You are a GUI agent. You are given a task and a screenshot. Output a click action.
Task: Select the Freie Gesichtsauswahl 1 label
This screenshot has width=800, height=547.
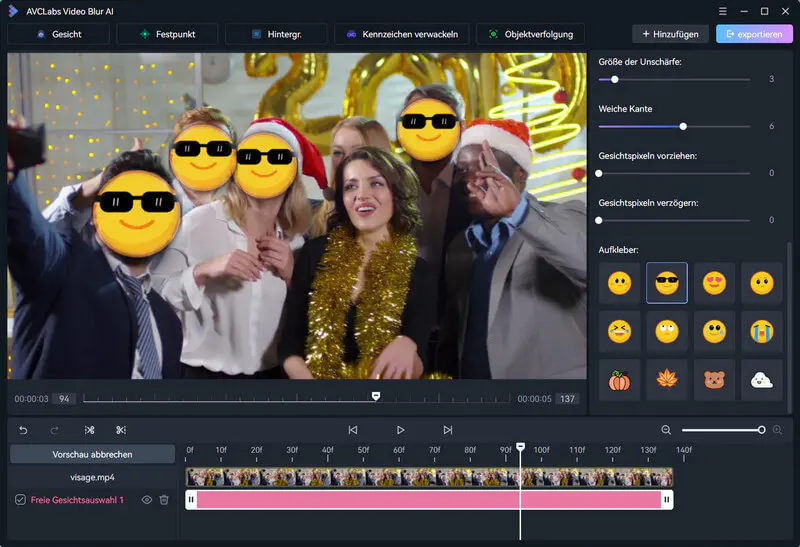[x=77, y=500]
